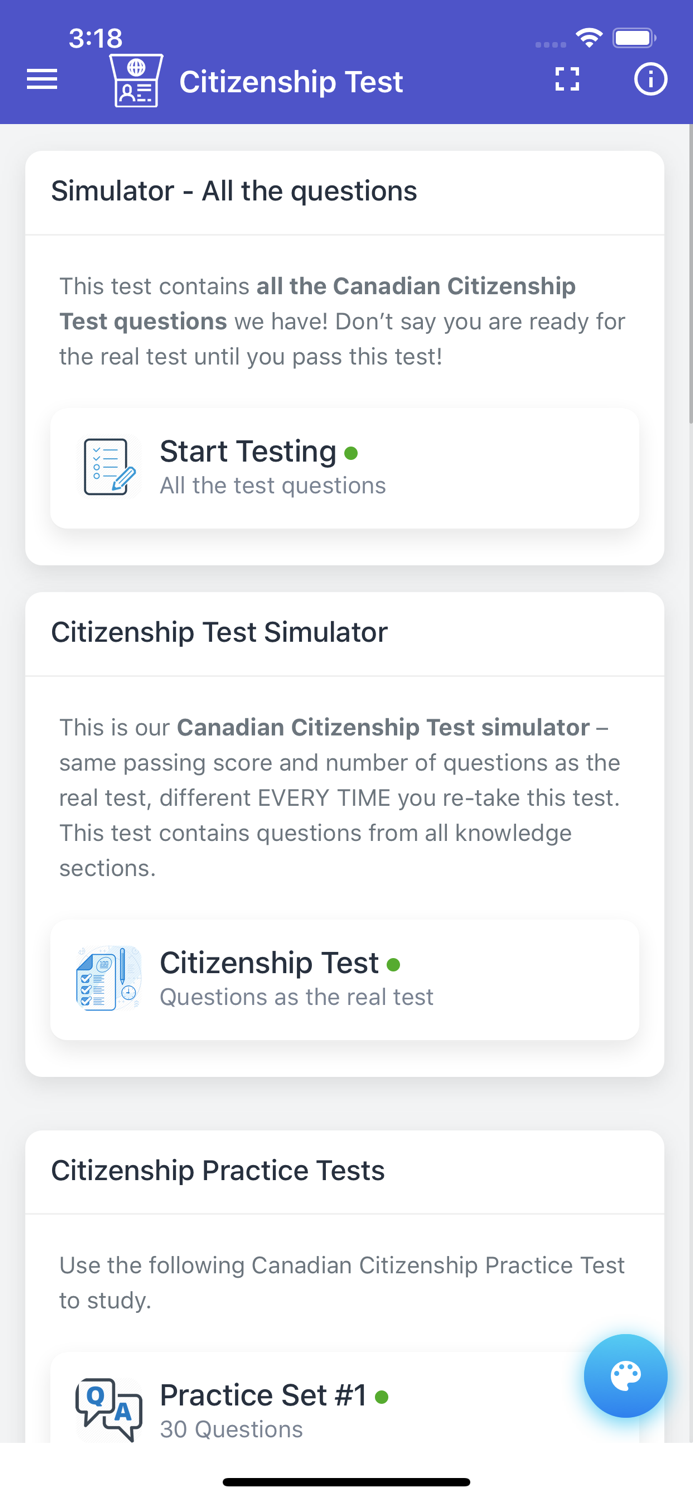Open Practice Set #1 with 30 questions
Image resolution: width=693 pixels, height=1500 pixels.
click(x=345, y=1405)
